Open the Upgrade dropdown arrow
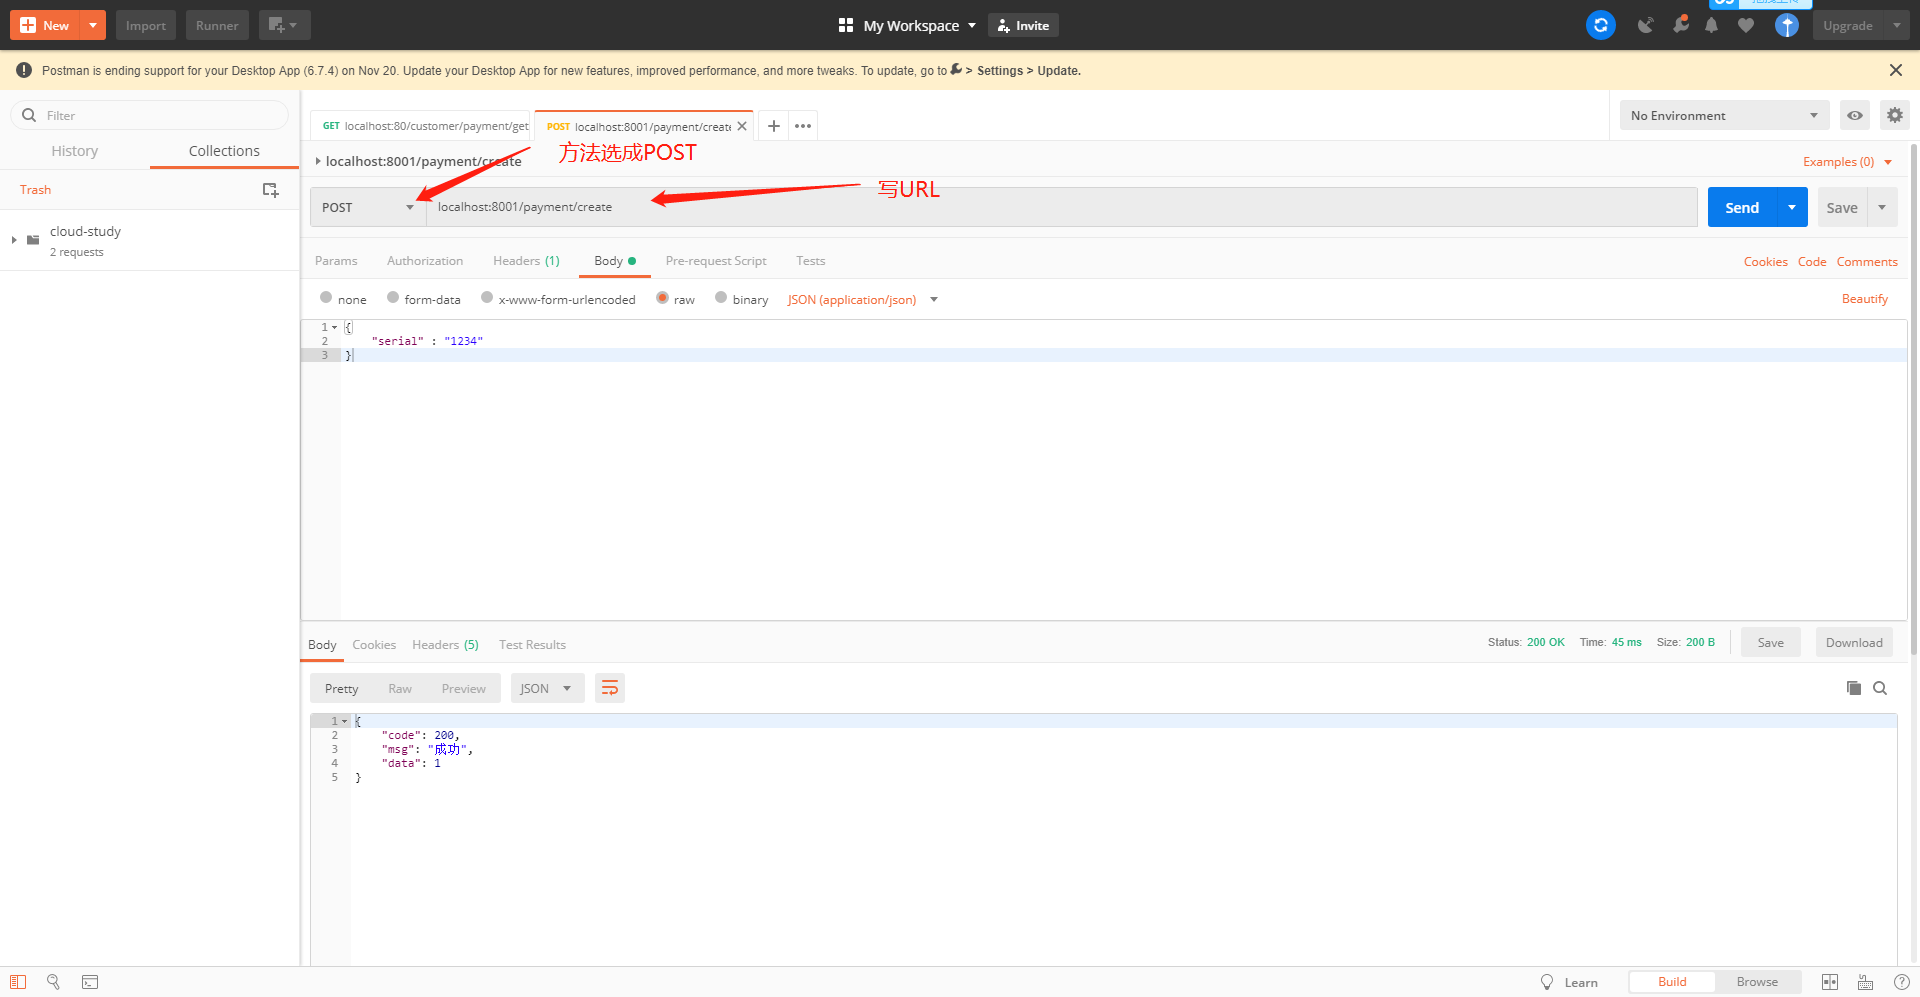The width and height of the screenshot is (1920, 997). pos(1896,25)
